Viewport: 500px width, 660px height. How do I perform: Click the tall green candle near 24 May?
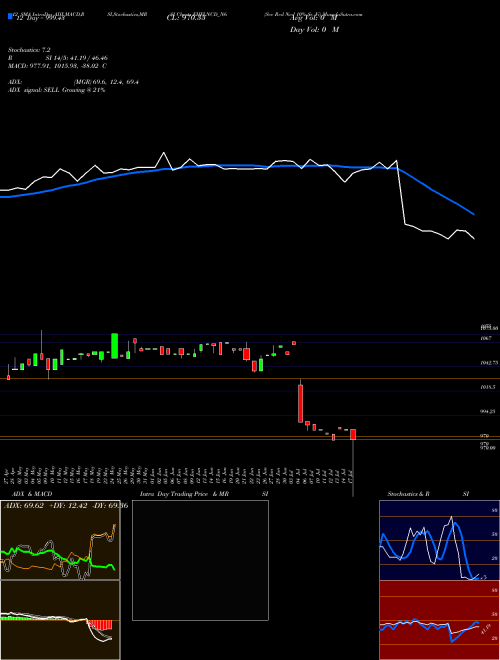point(114,346)
